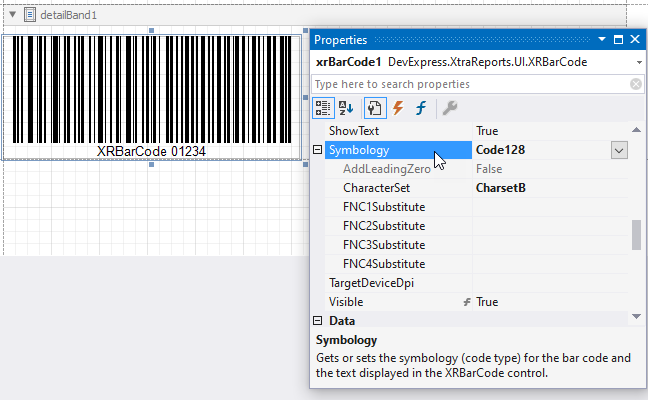Viewport: 648px width, 400px height.
Task: Click the CharsetB value cell
Action: pos(550,188)
